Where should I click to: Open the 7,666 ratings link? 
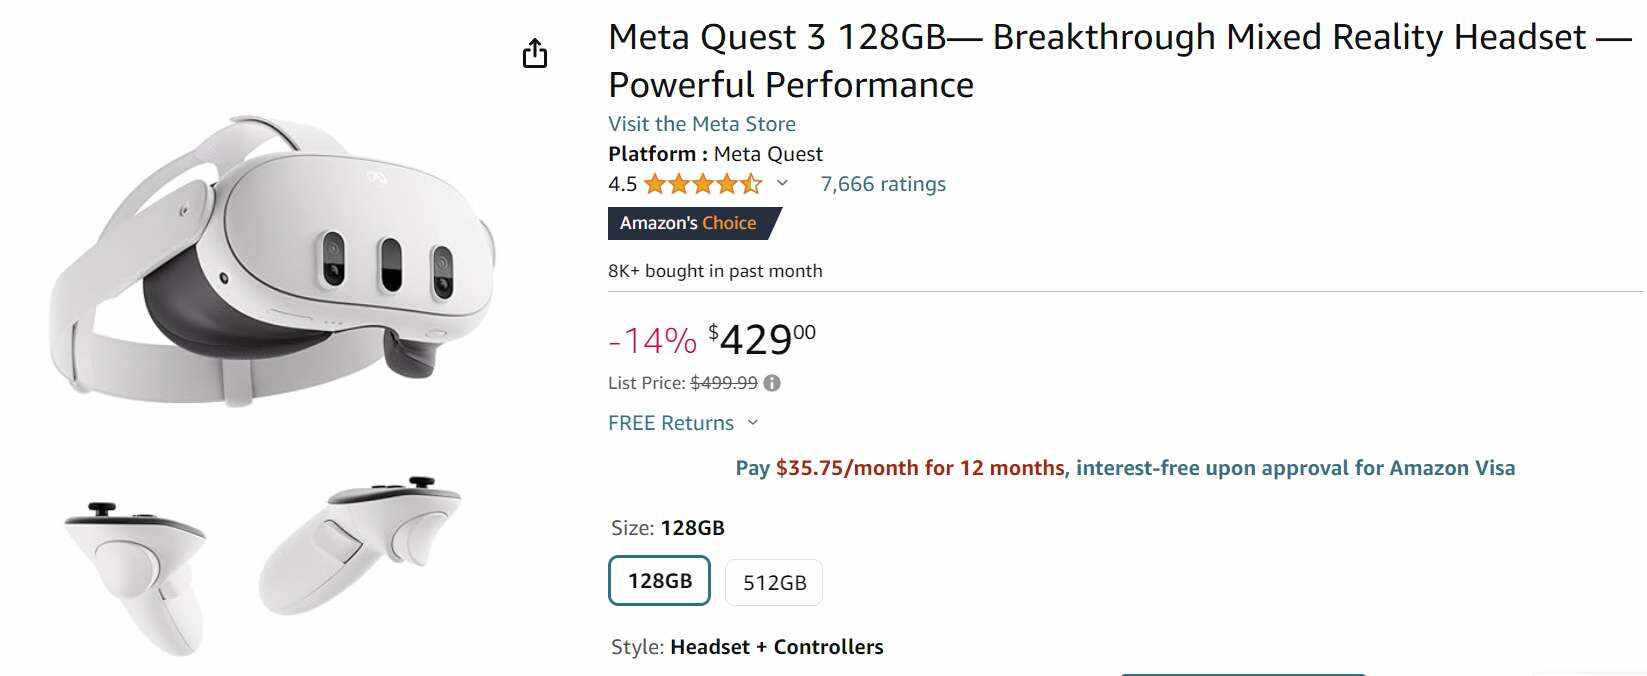[883, 184]
